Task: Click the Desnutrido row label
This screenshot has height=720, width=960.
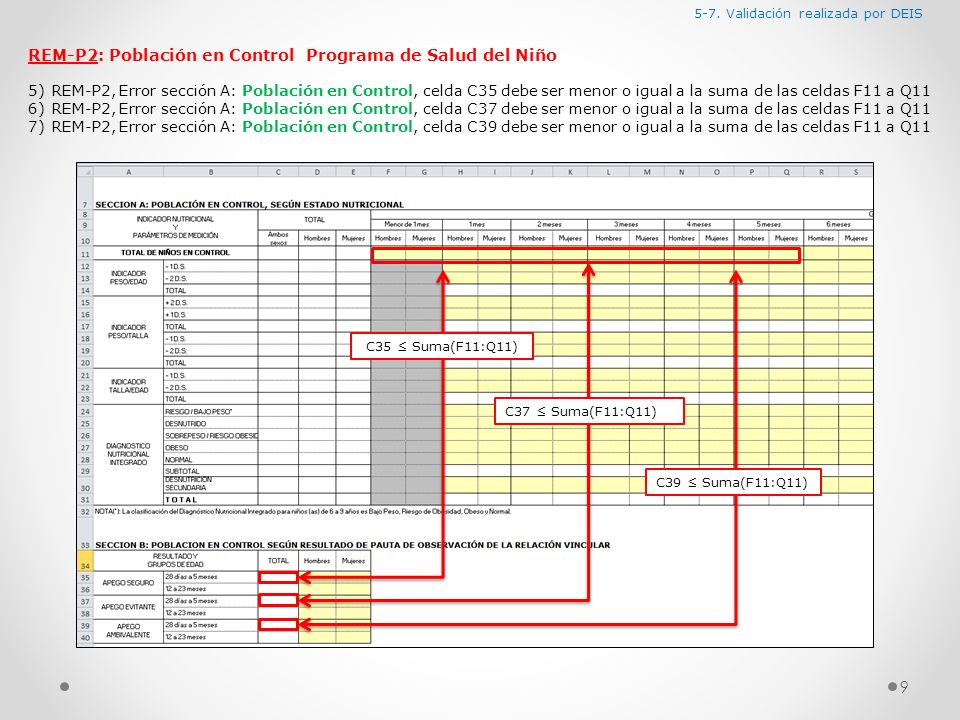Action: click(x=186, y=424)
